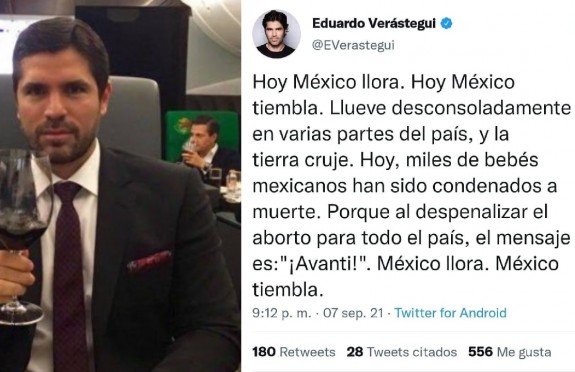Open the airplane cabin photo on left

point(120,186)
